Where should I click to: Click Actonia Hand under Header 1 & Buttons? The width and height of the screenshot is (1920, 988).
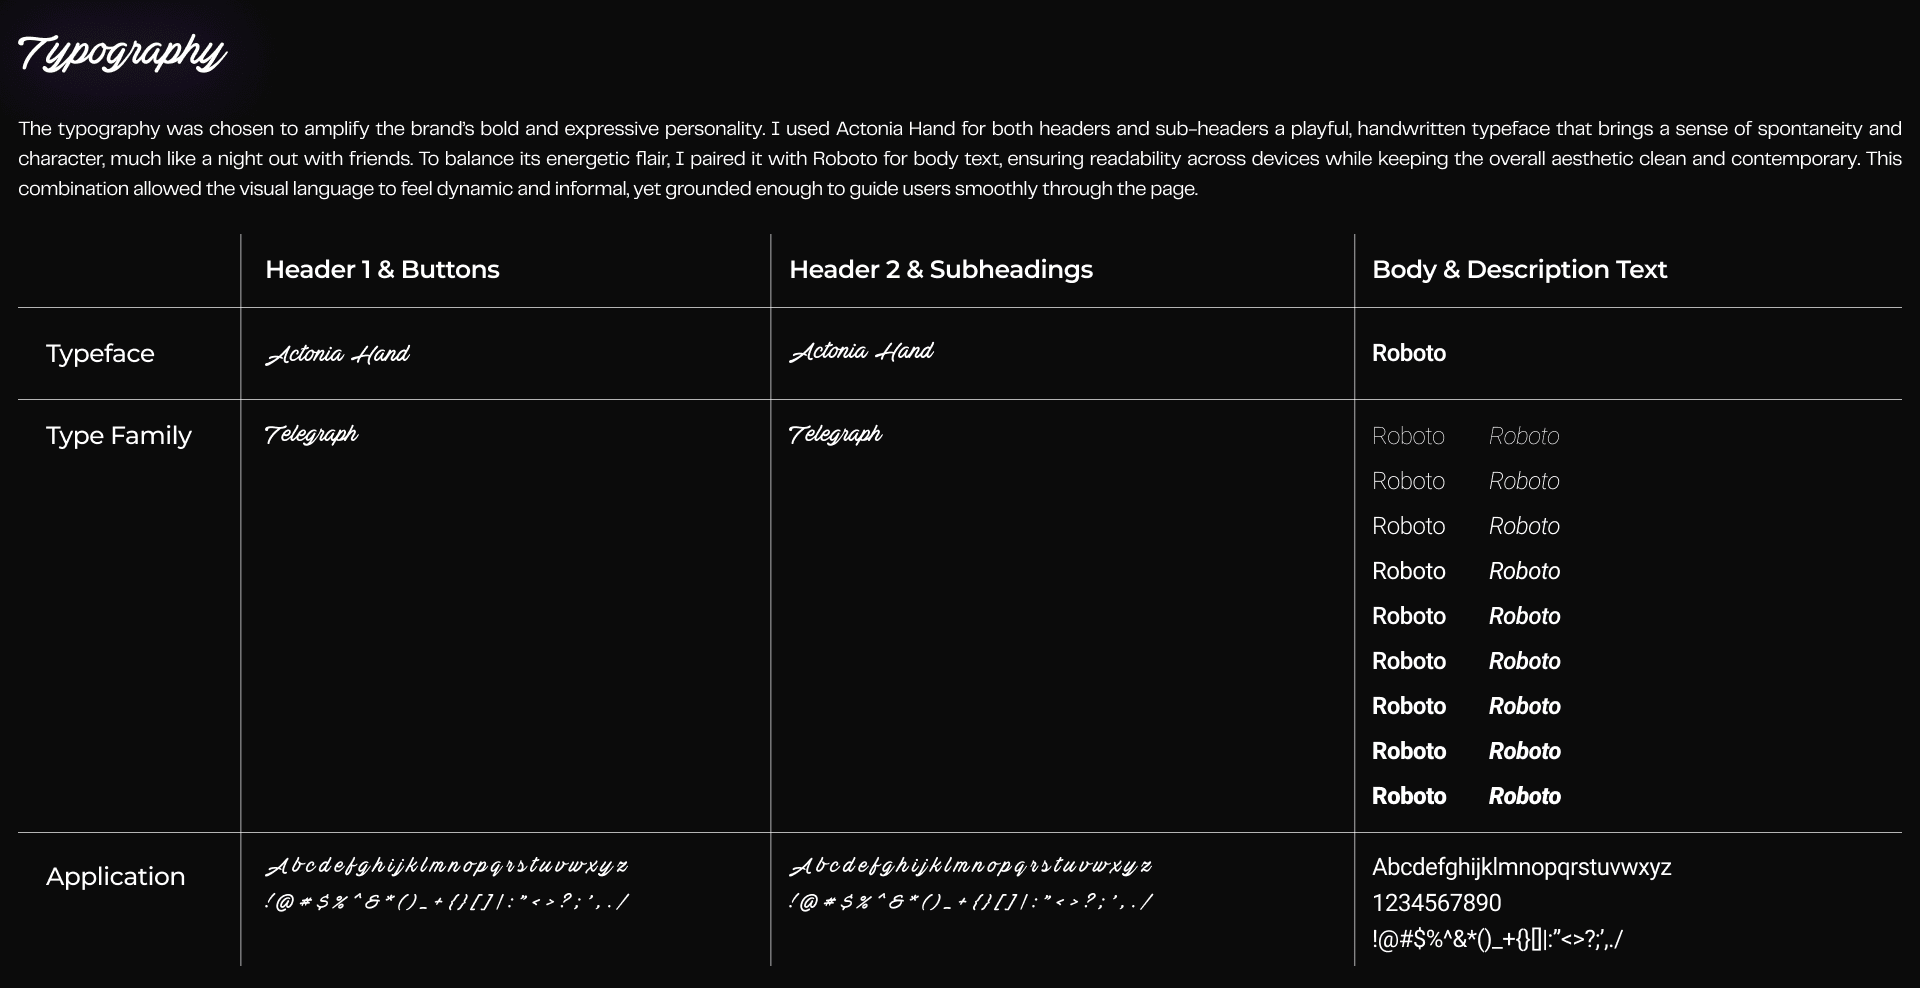click(338, 355)
